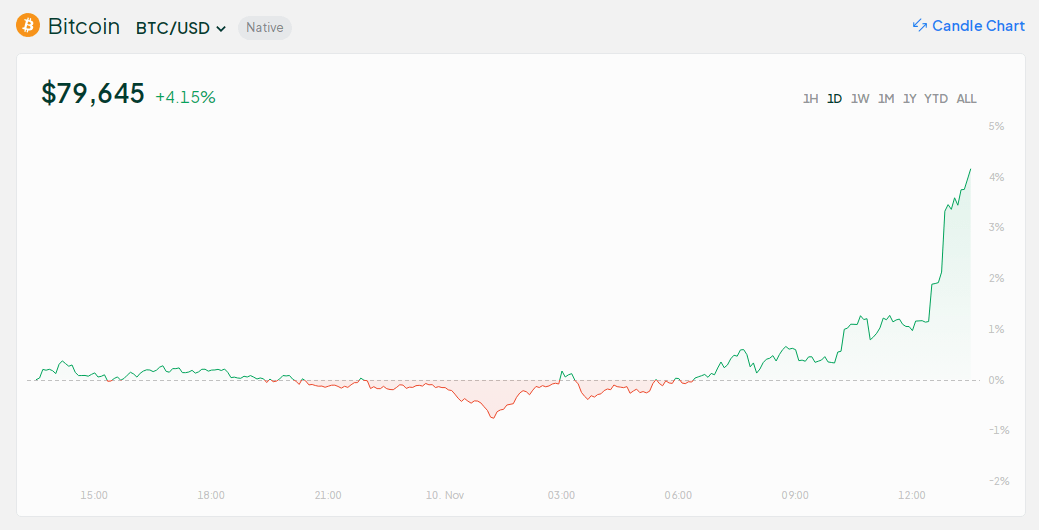1039x530 pixels.
Task: Select the 1D time range
Action: pos(834,99)
